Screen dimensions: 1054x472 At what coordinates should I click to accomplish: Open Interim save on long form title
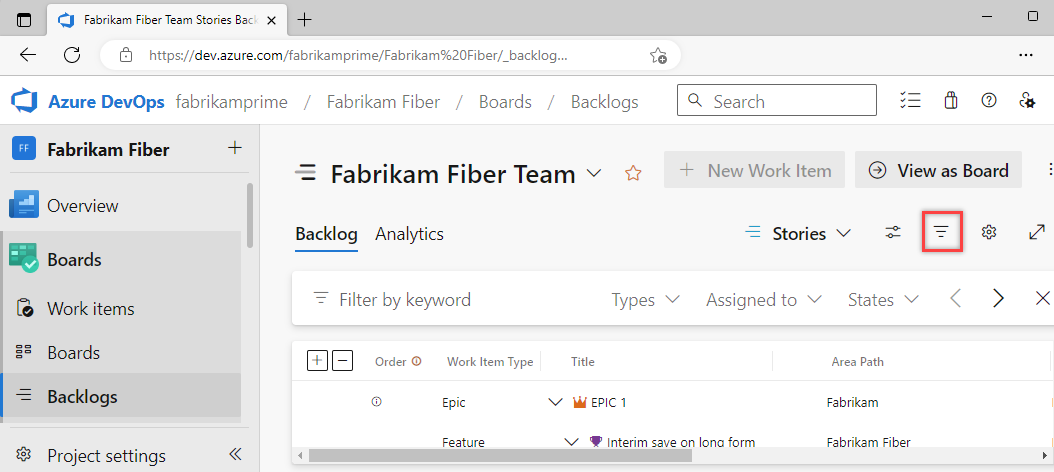point(680,442)
